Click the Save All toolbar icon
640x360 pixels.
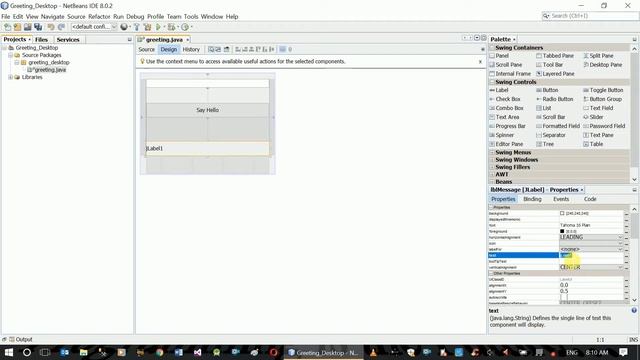coord(38,27)
